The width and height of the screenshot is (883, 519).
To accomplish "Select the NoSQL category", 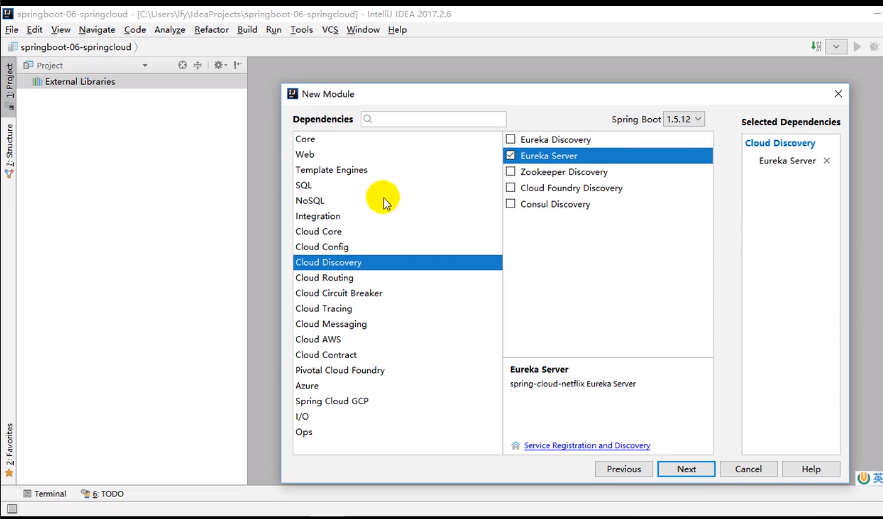I will click(x=398, y=200).
